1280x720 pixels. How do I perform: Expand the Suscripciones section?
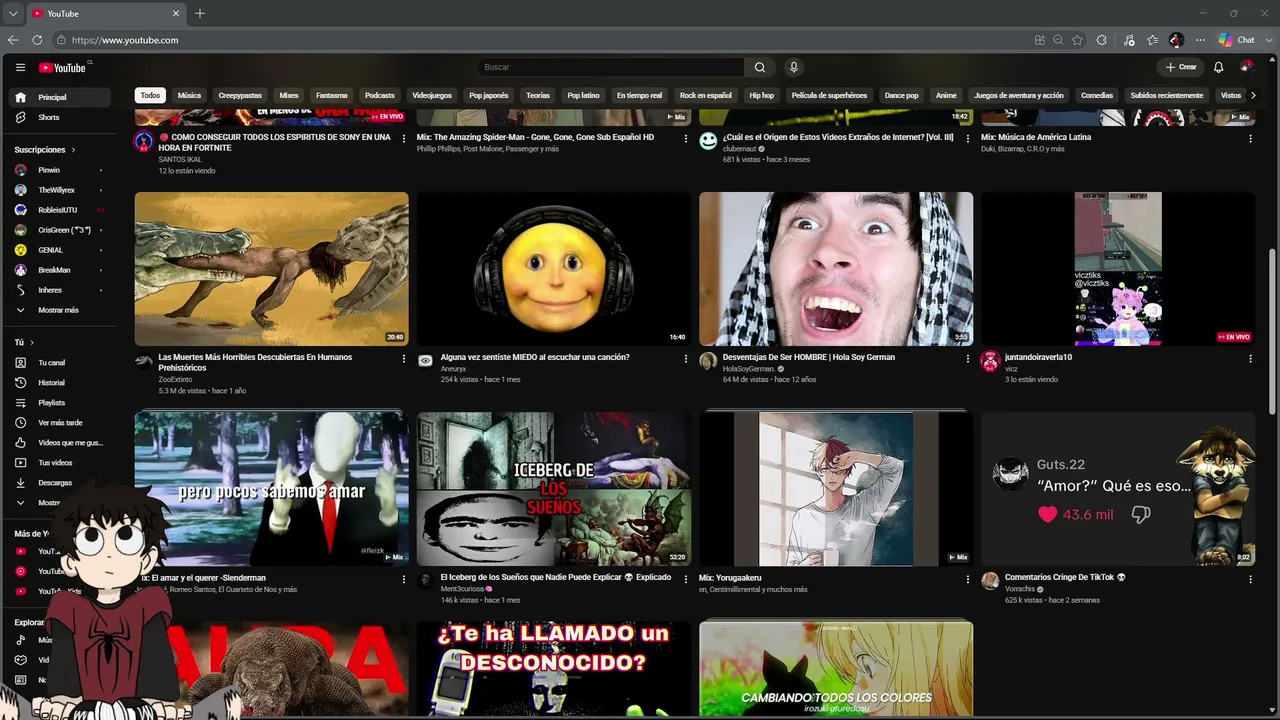pyautogui.click(x=45, y=150)
